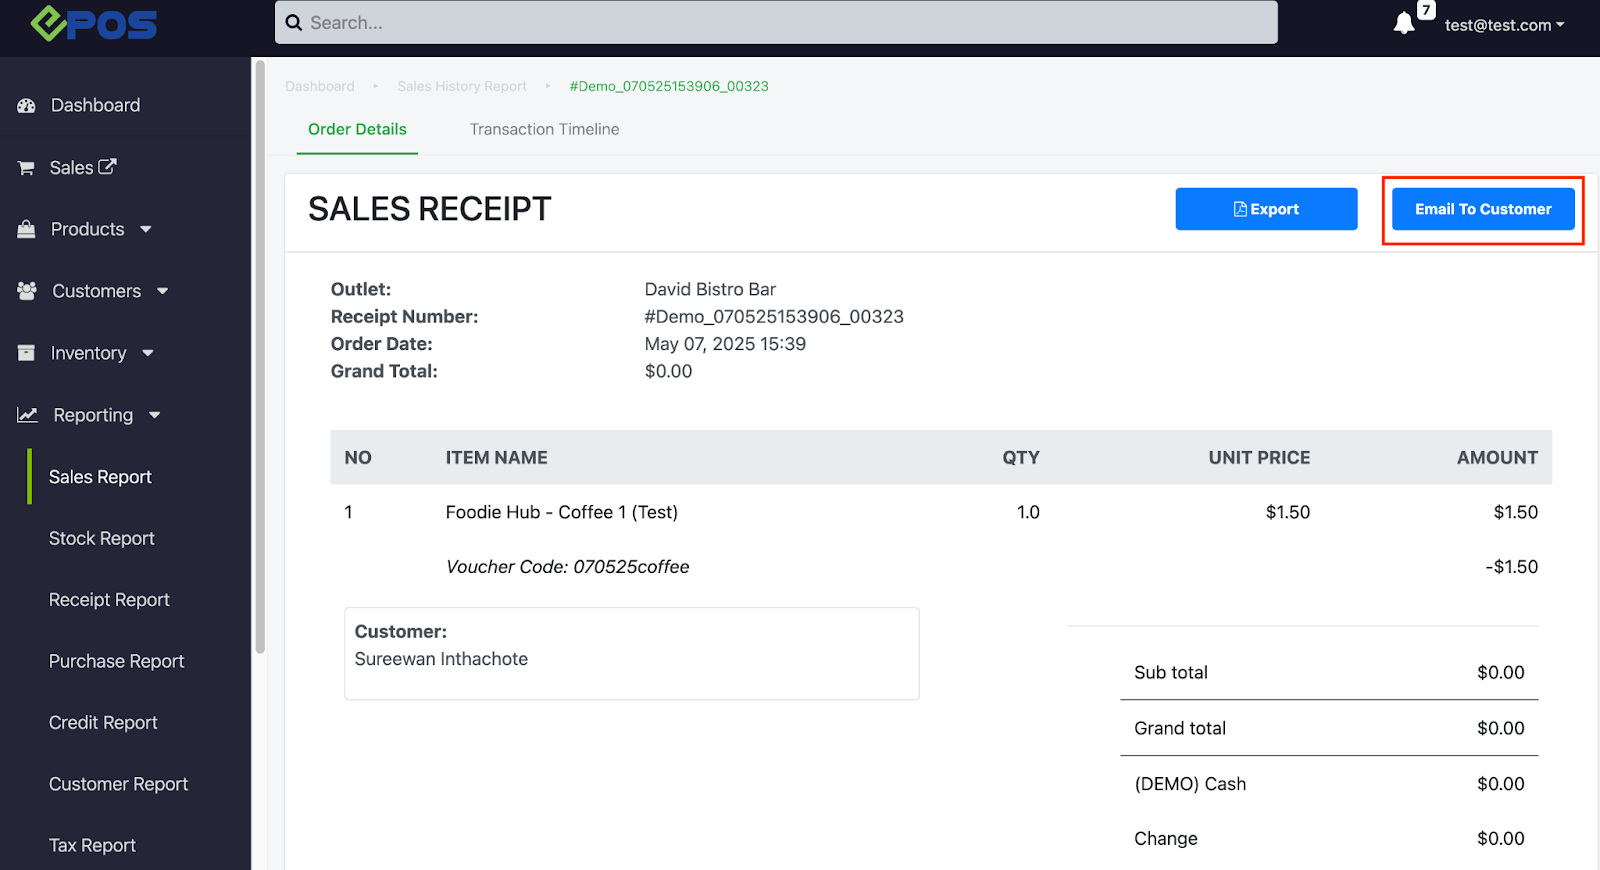Click the Sales cart icon
The width and height of the screenshot is (1600, 870).
coord(26,168)
